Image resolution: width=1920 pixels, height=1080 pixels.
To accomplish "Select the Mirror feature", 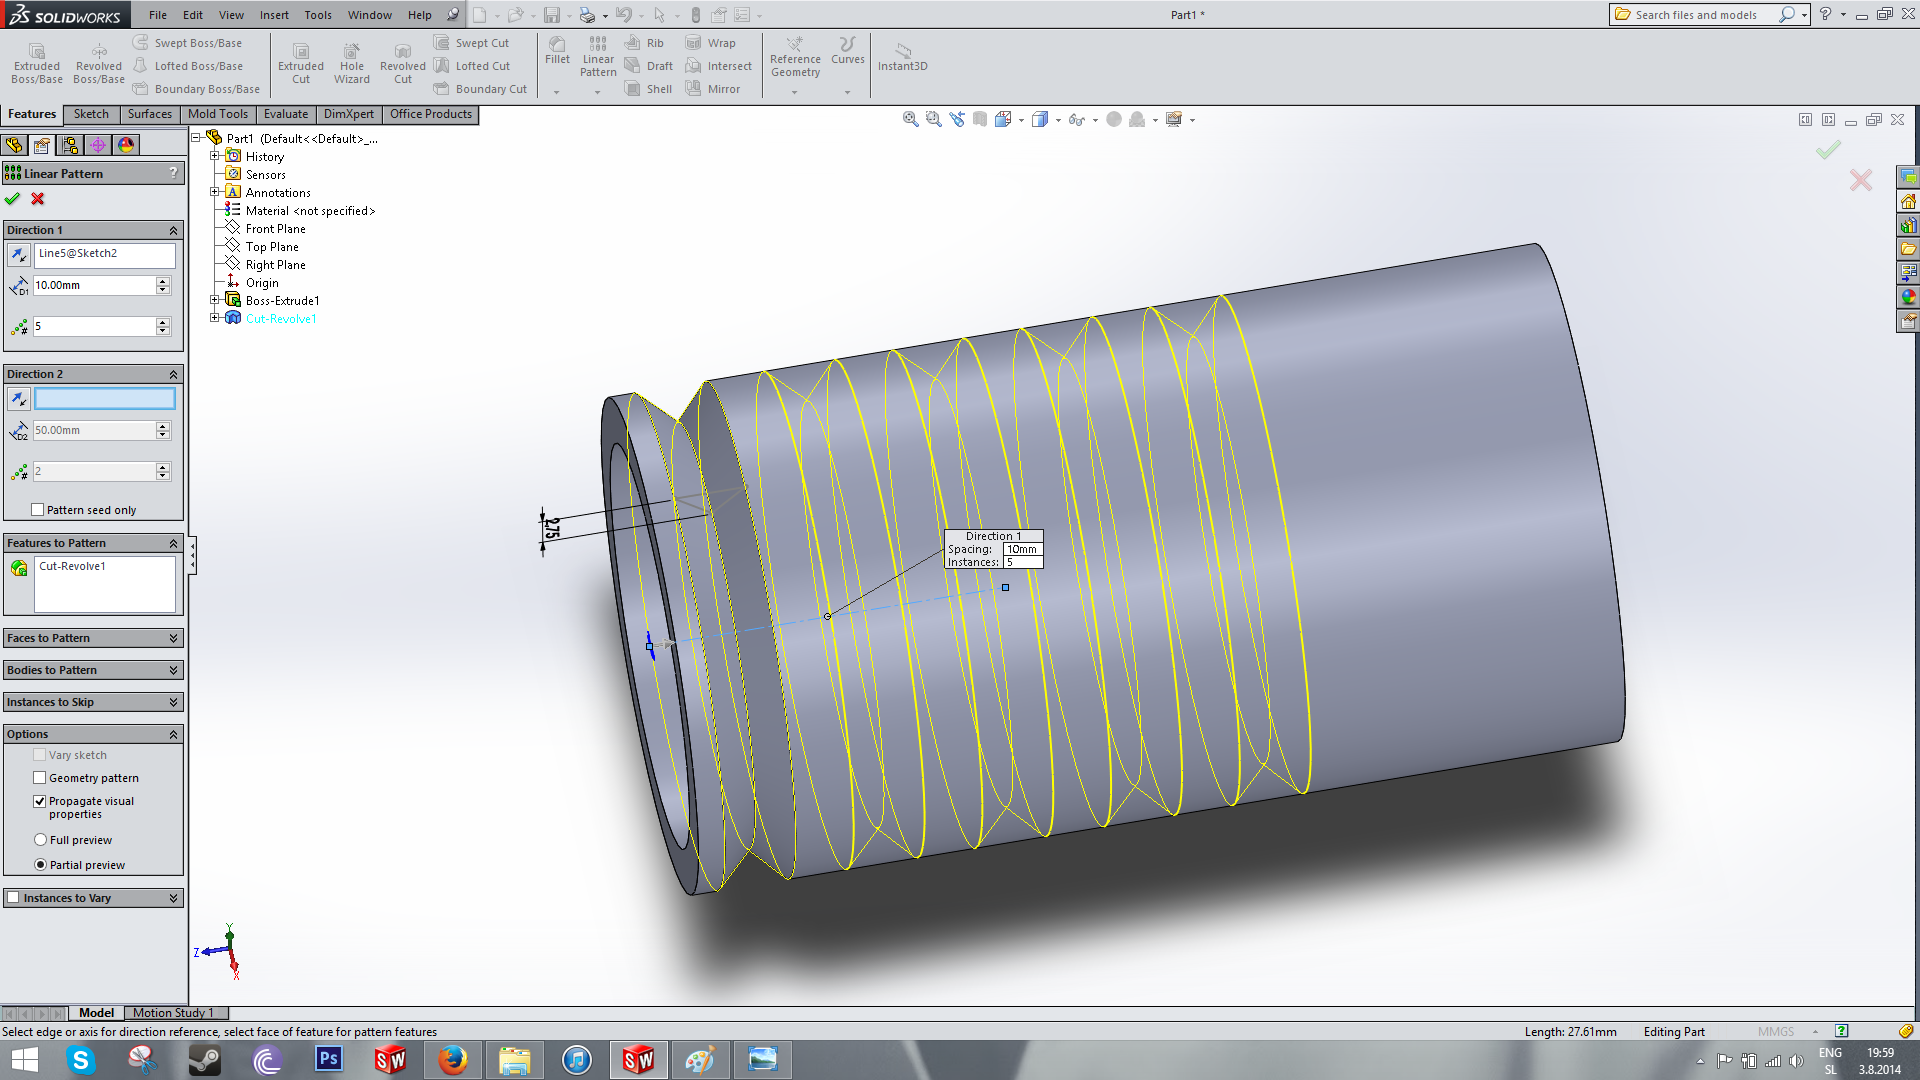I will 712,89.
